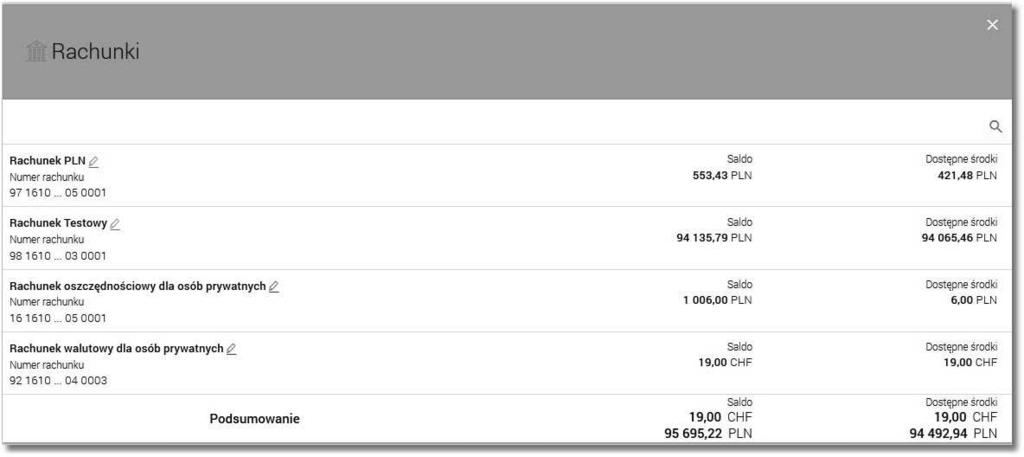Click account number 98 1610 ... 03 0001
The image size is (1024, 457).
pos(58,256)
